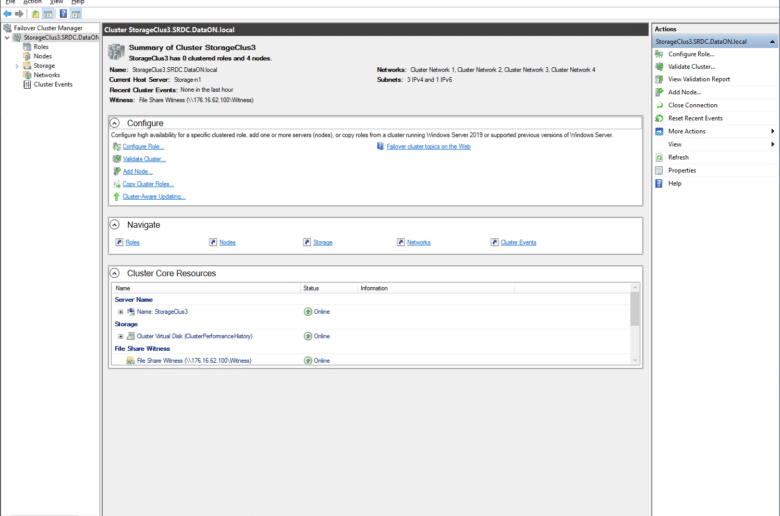The height and width of the screenshot is (516, 780).
Task: Select the File Share Witness resource row
Action: [371, 361]
